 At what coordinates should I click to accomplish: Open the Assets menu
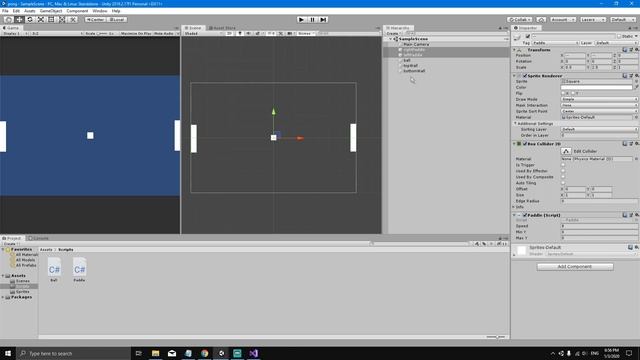point(29,11)
